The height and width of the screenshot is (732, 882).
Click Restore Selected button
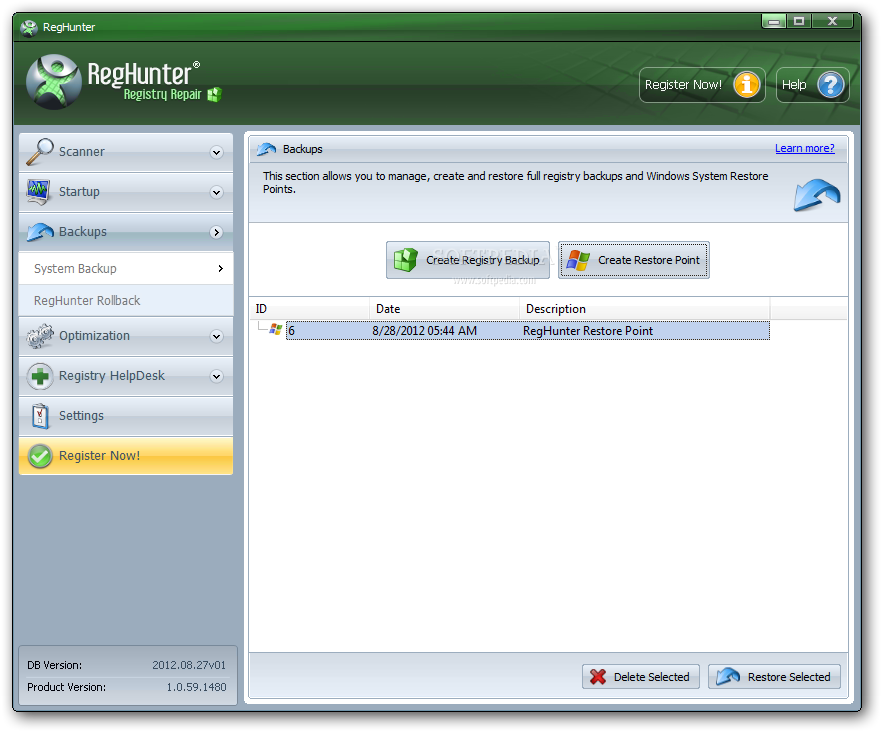pos(774,676)
